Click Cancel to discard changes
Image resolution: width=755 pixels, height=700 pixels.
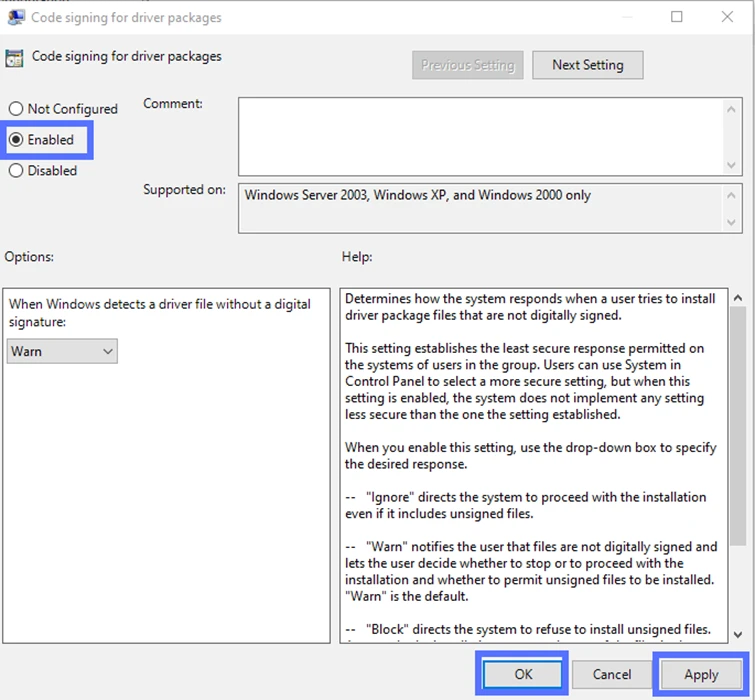[x=612, y=675]
